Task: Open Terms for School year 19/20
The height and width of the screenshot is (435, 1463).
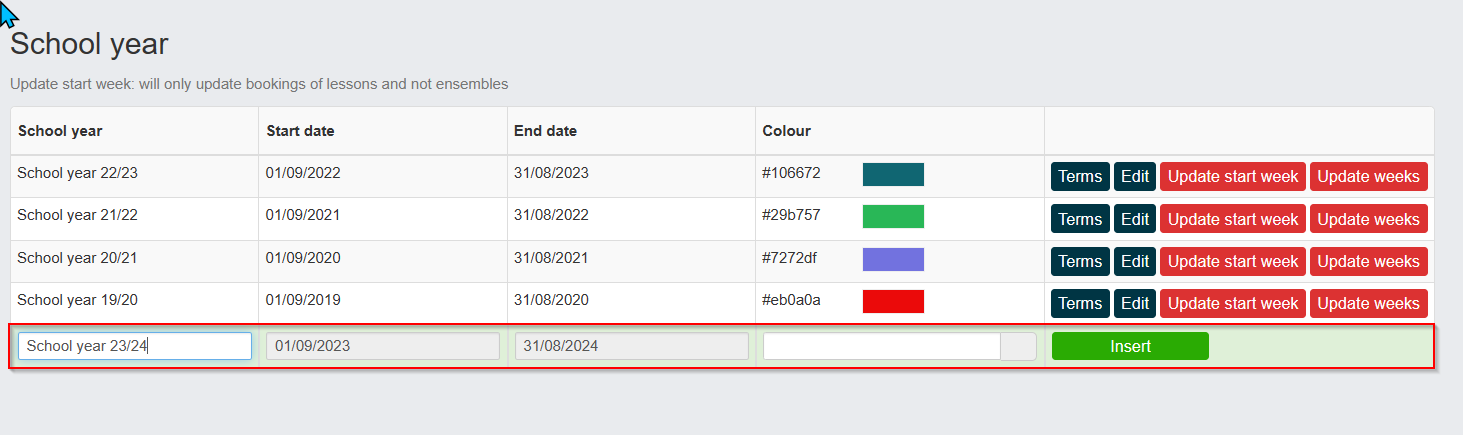Action: [1080, 303]
